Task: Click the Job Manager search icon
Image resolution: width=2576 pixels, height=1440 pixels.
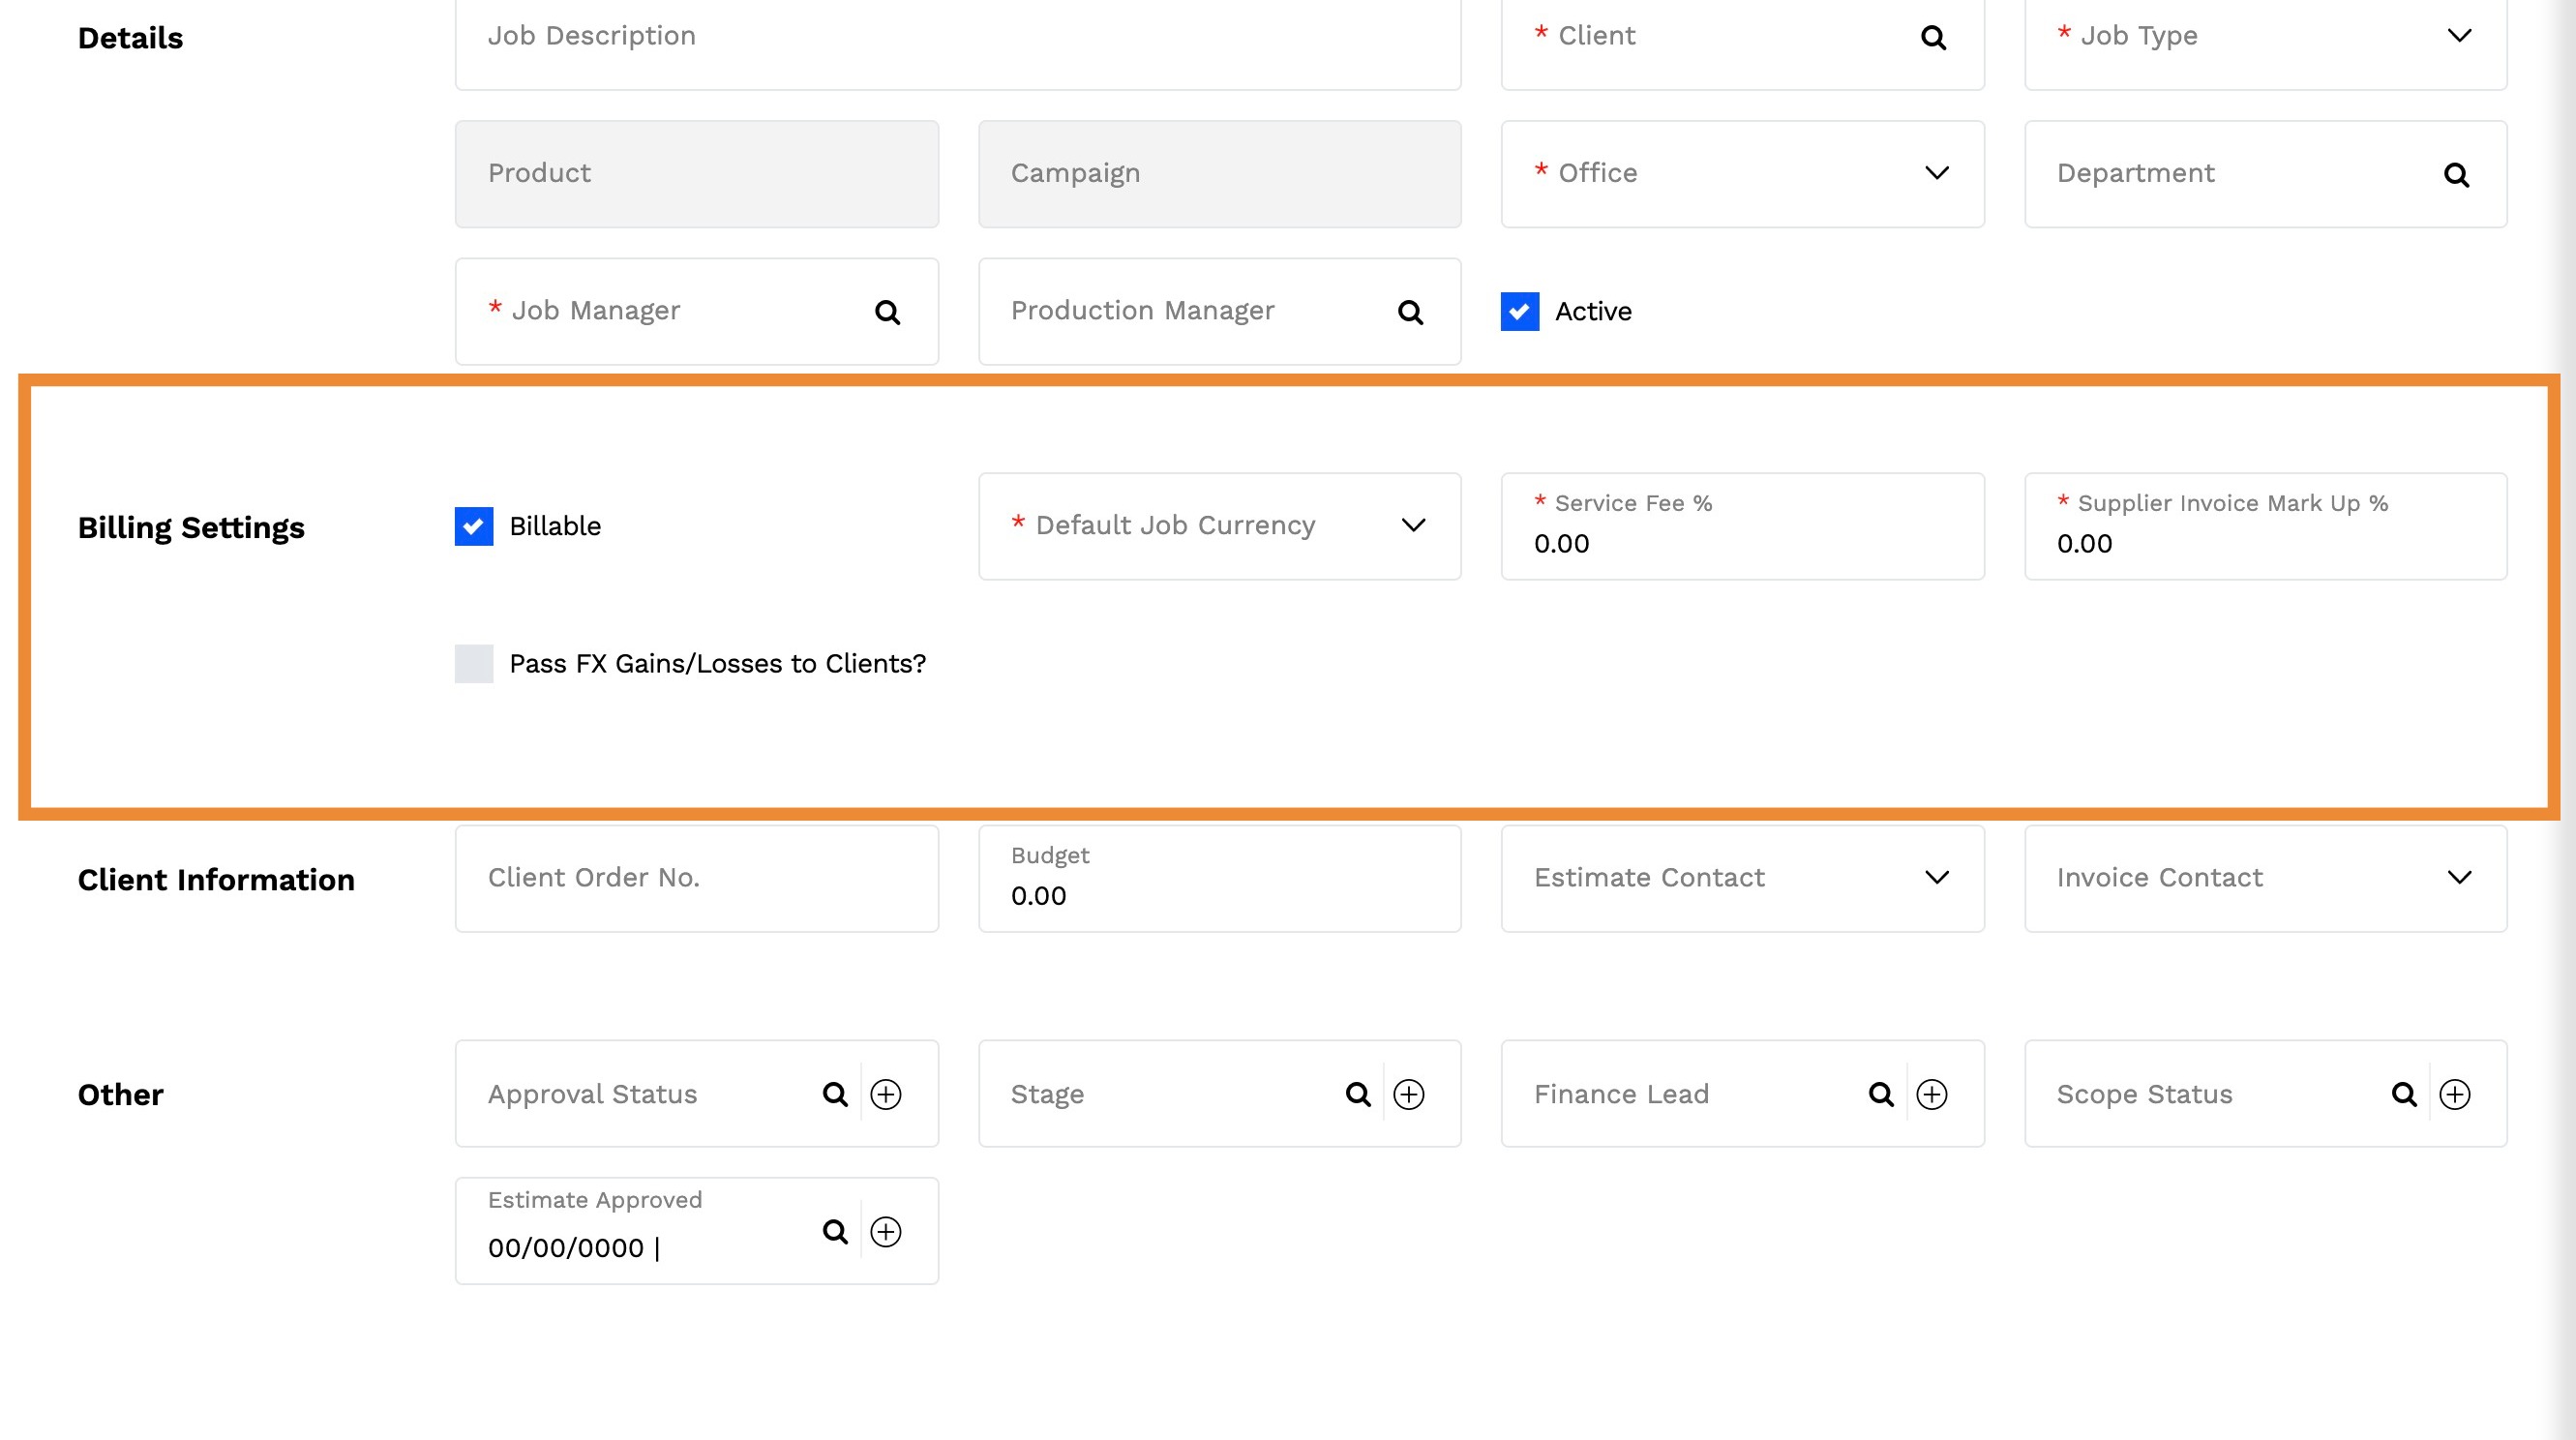Action: (887, 312)
